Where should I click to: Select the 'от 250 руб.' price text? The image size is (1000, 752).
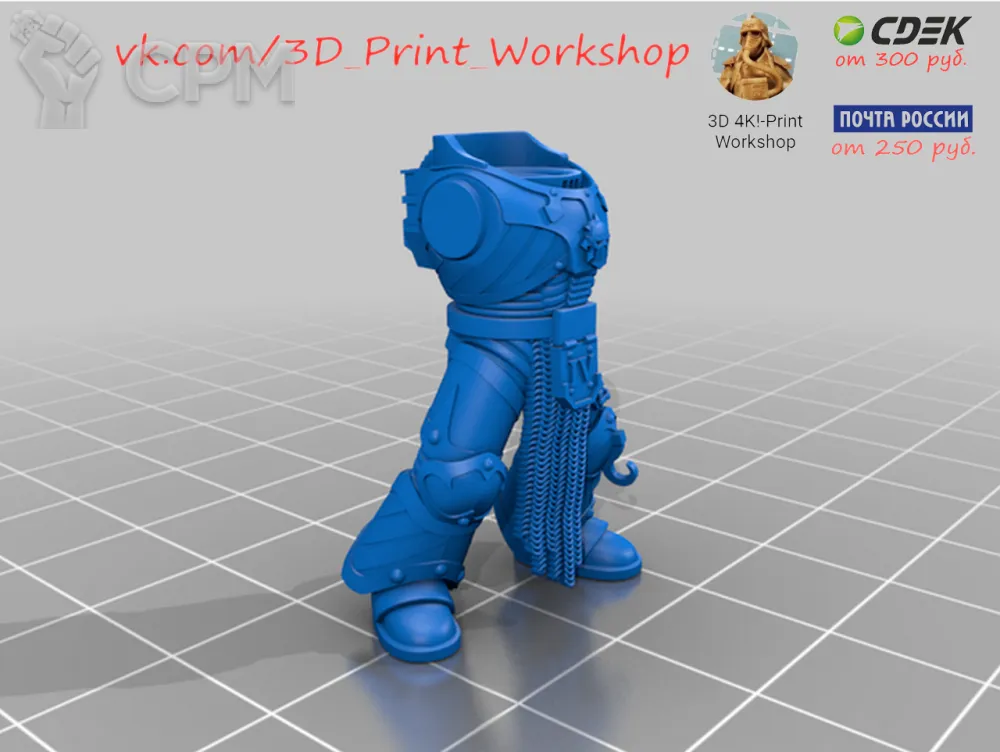coord(903,150)
